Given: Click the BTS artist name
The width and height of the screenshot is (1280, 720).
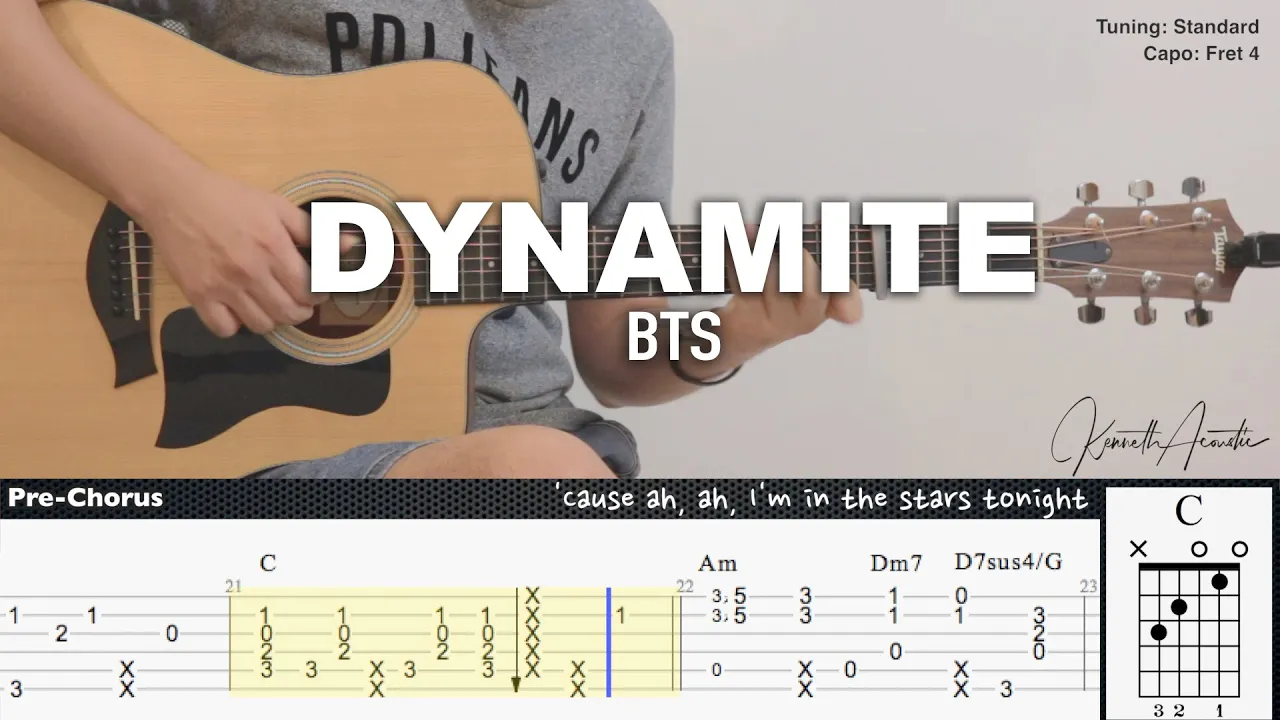Looking at the screenshot, I should (674, 338).
